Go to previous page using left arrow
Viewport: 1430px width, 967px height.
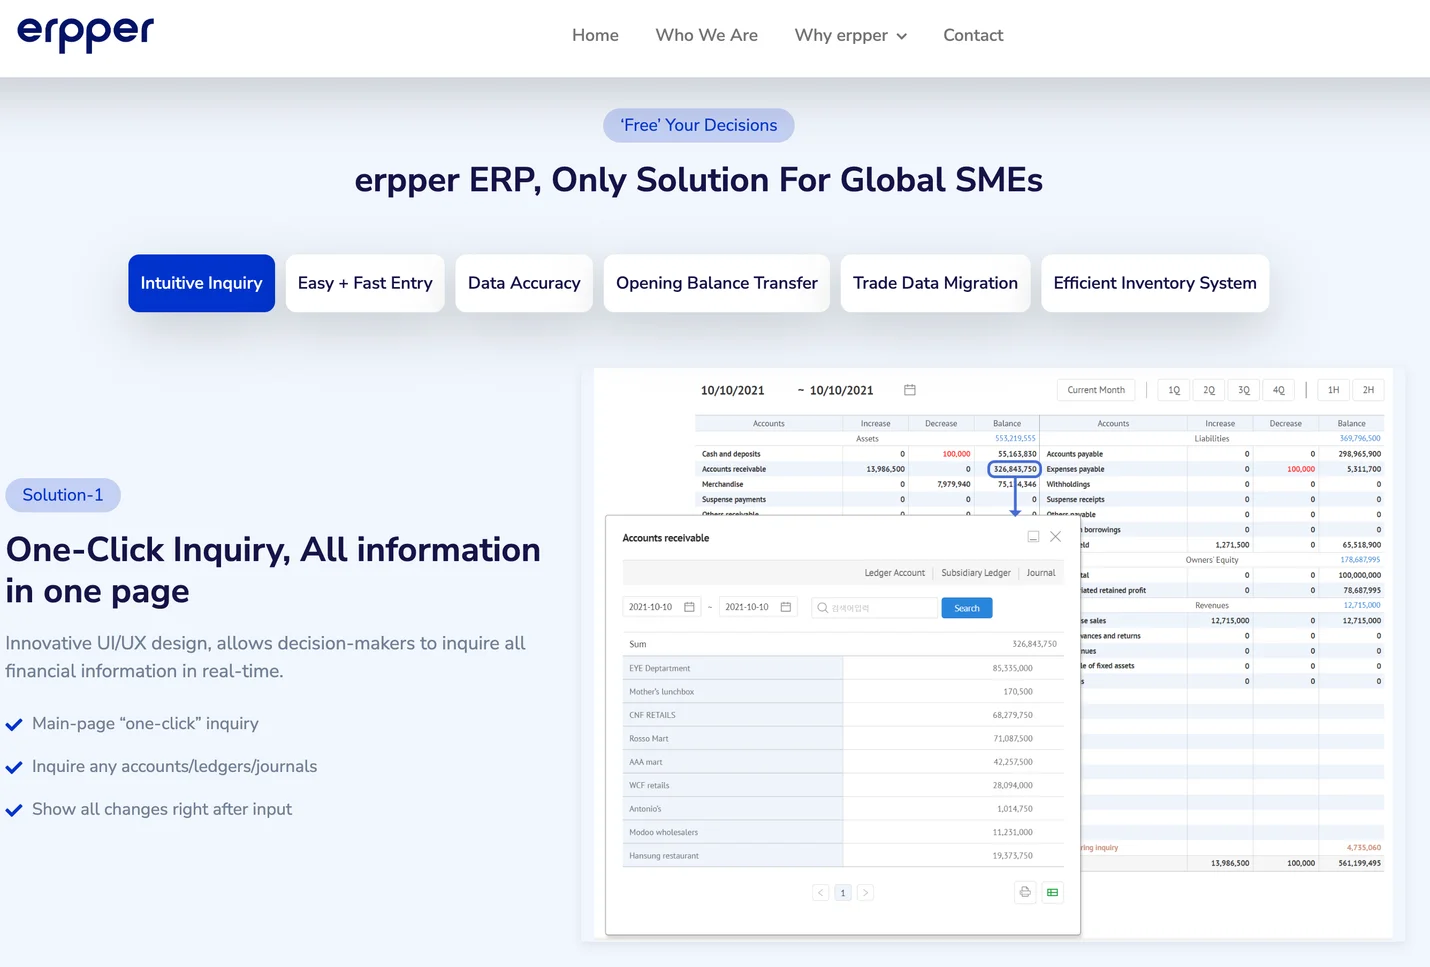tap(821, 893)
